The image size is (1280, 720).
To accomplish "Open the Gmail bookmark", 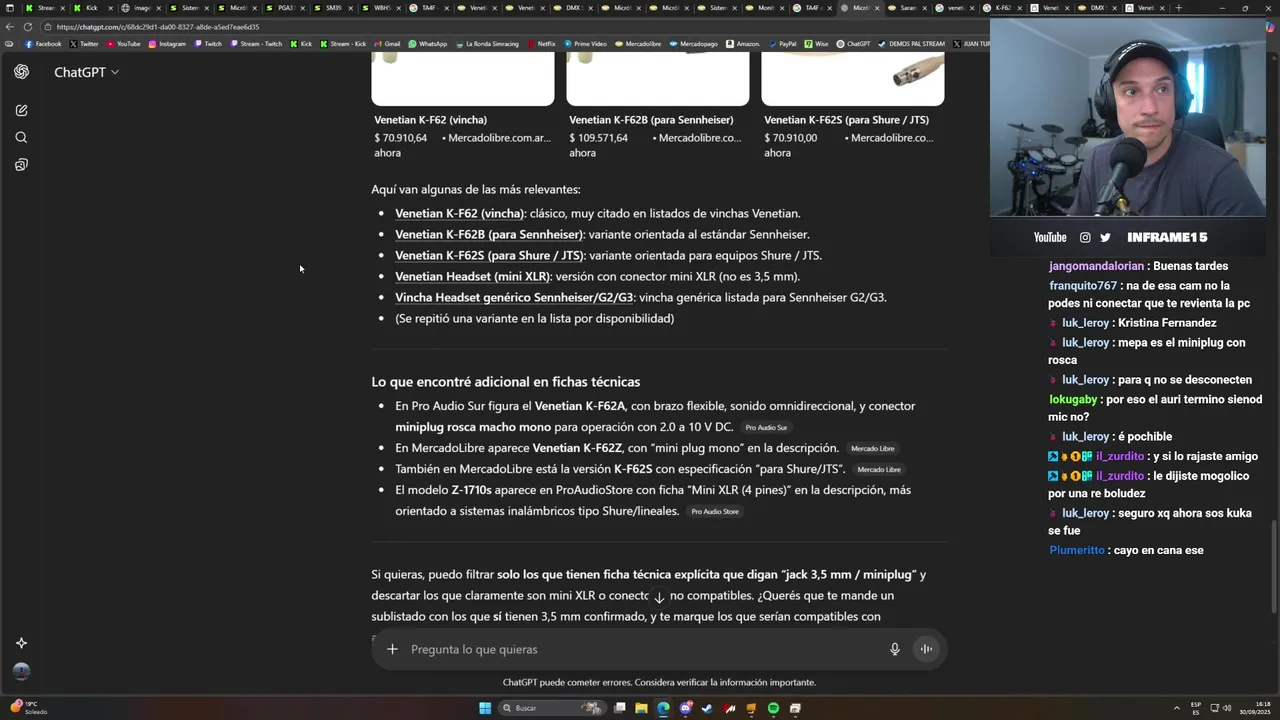I will 386,44.
